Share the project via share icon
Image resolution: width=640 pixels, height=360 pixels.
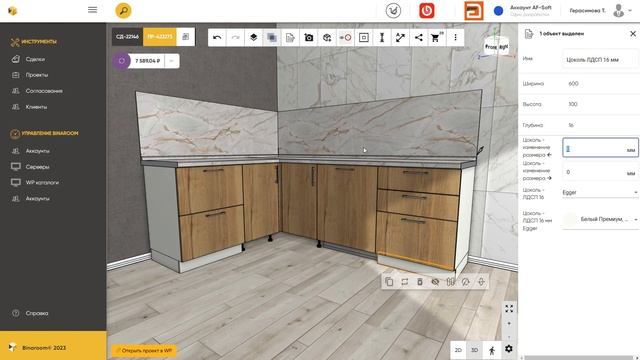tap(419, 38)
